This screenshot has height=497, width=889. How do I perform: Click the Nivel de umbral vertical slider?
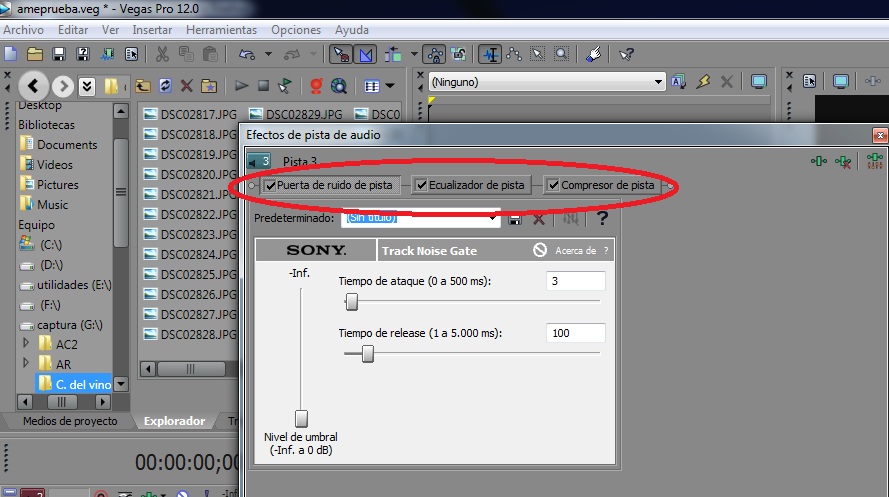pos(301,419)
